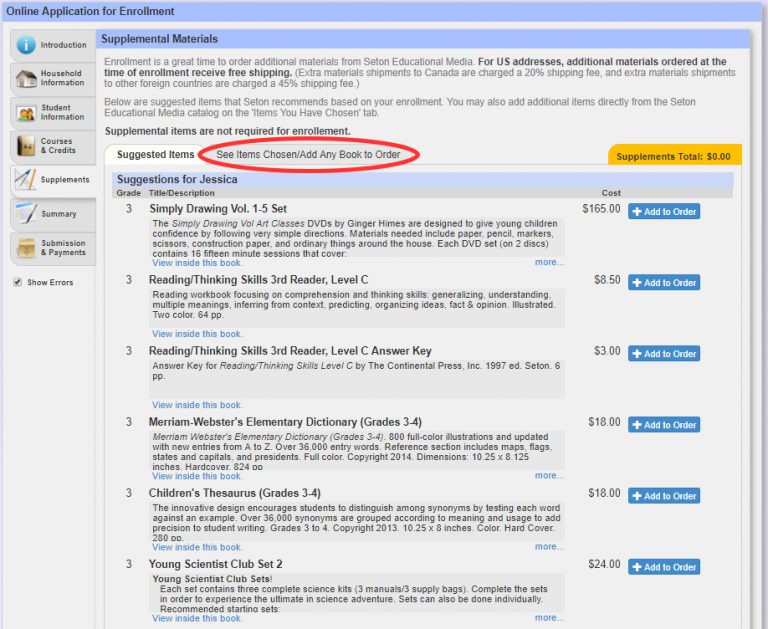This screenshot has height=629, width=768.
Task: Toggle the Show Errors checkbox
Action: click(x=18, y=282)
